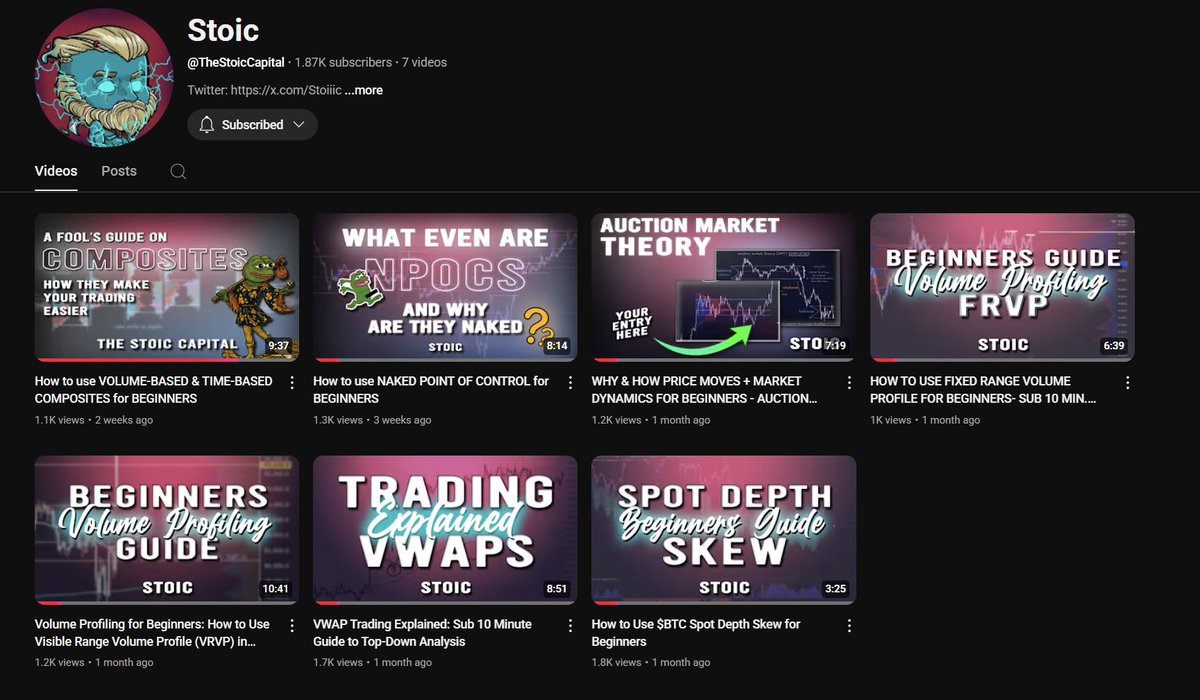This screenshot has height=700, width=1200.
Task: Open three-dot menu for FIXED RANGE VOLUME PROFILE video
Action: pos(1127,382)
